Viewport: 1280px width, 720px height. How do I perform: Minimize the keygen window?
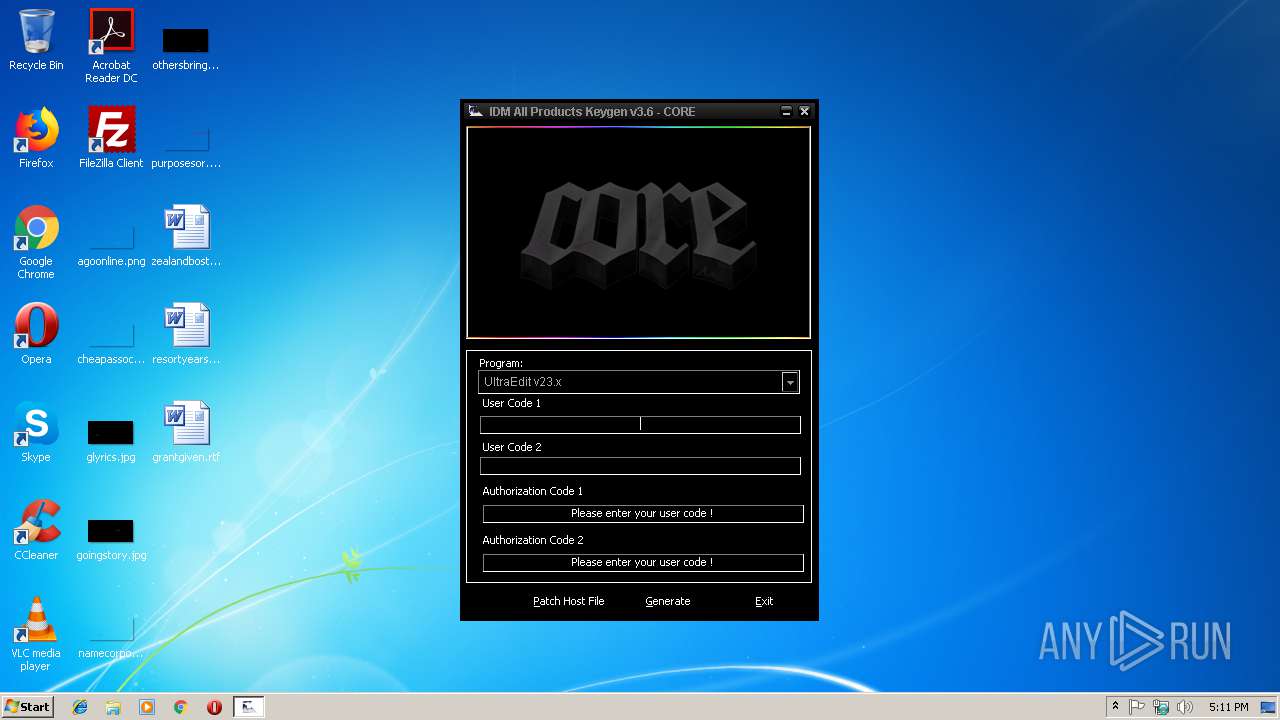[x=786, y=111]
